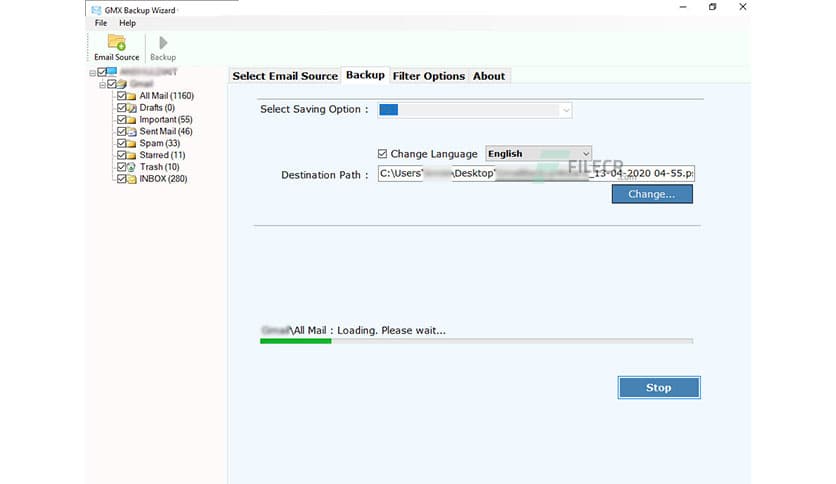This screenshot has width=836, height=484.
Task: Click the Spam folder icon
Action: [x=131, y=143]
